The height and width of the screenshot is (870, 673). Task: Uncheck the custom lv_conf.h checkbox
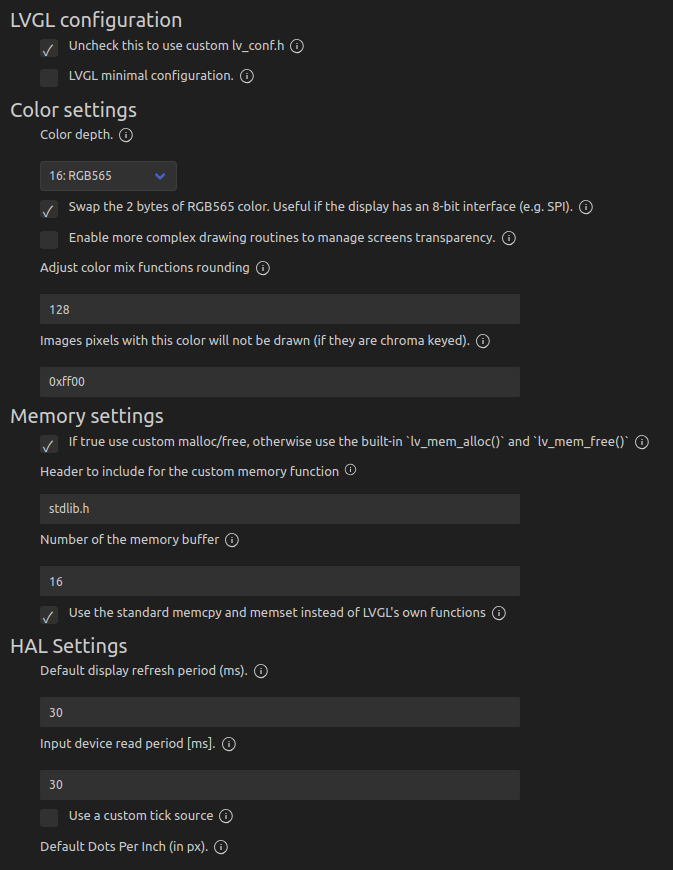(x=49, y=48)
